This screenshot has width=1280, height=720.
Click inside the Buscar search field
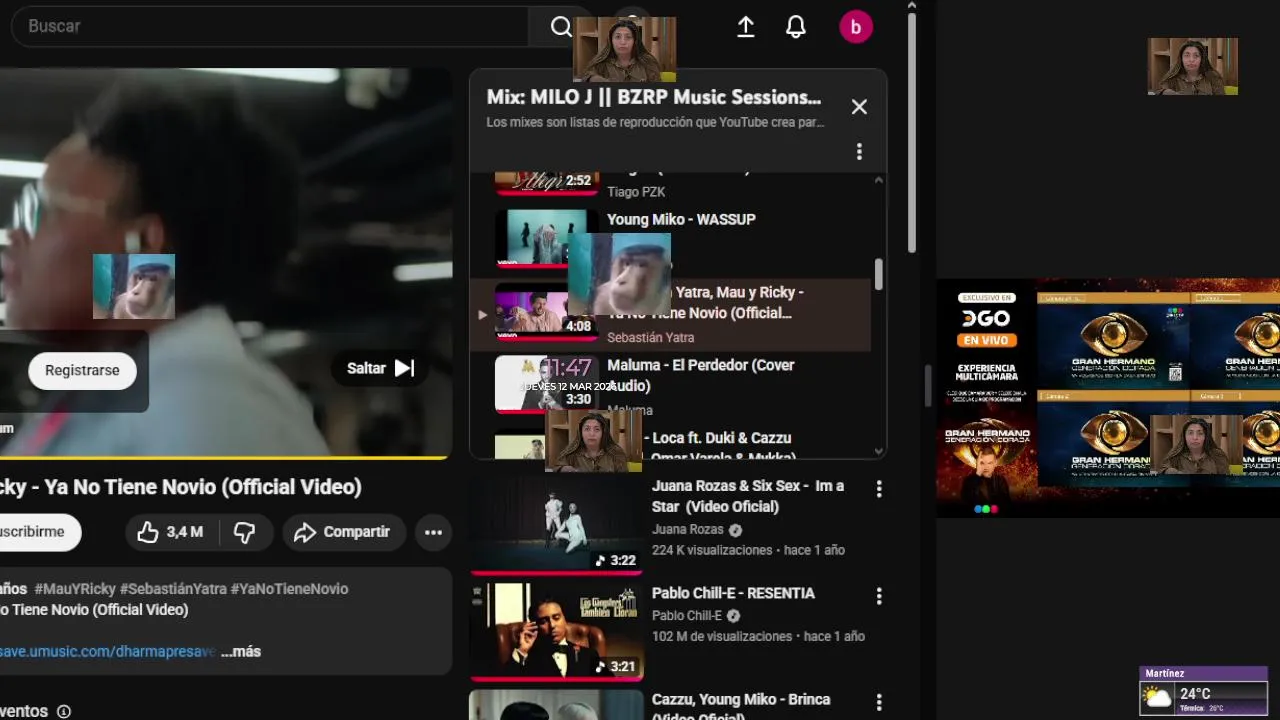(270, 26)
